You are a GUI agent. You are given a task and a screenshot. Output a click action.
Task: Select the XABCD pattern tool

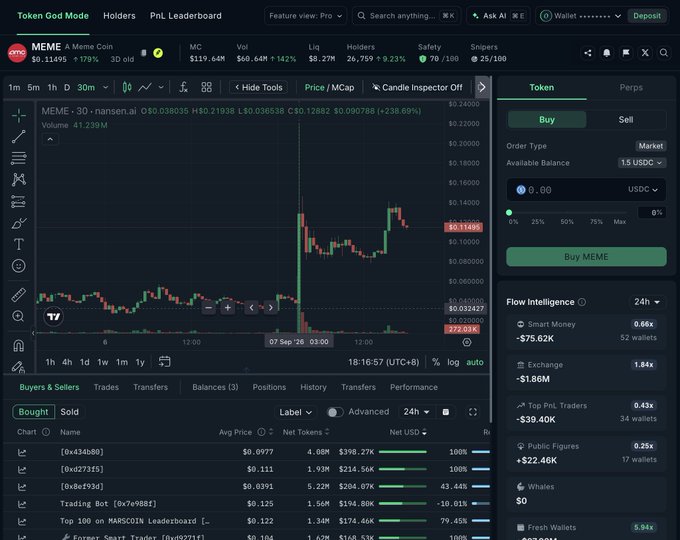[x=18, y=180]
